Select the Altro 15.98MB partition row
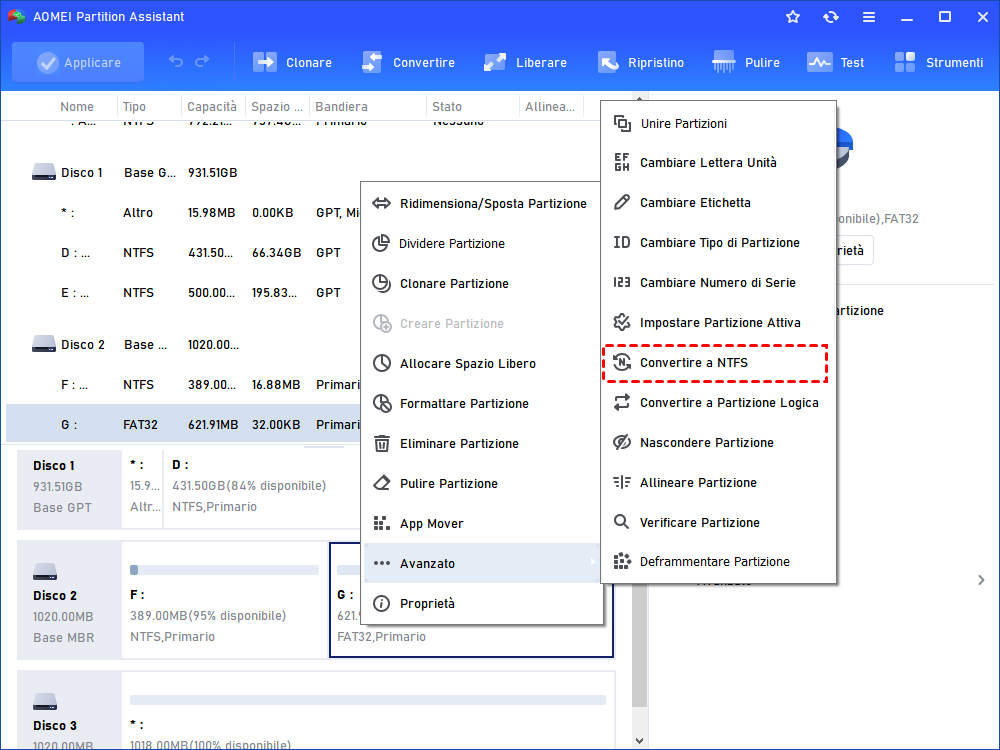 point(184,213)
